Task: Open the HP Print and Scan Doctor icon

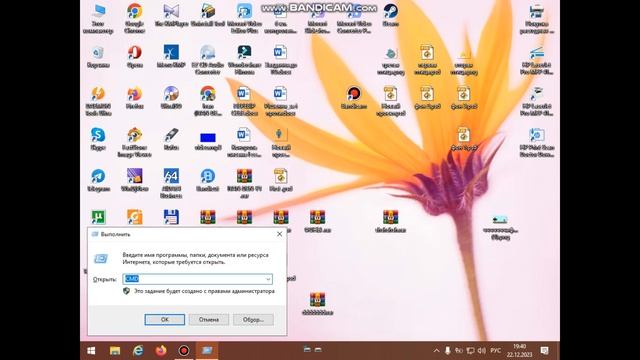Action: (537, 136)
